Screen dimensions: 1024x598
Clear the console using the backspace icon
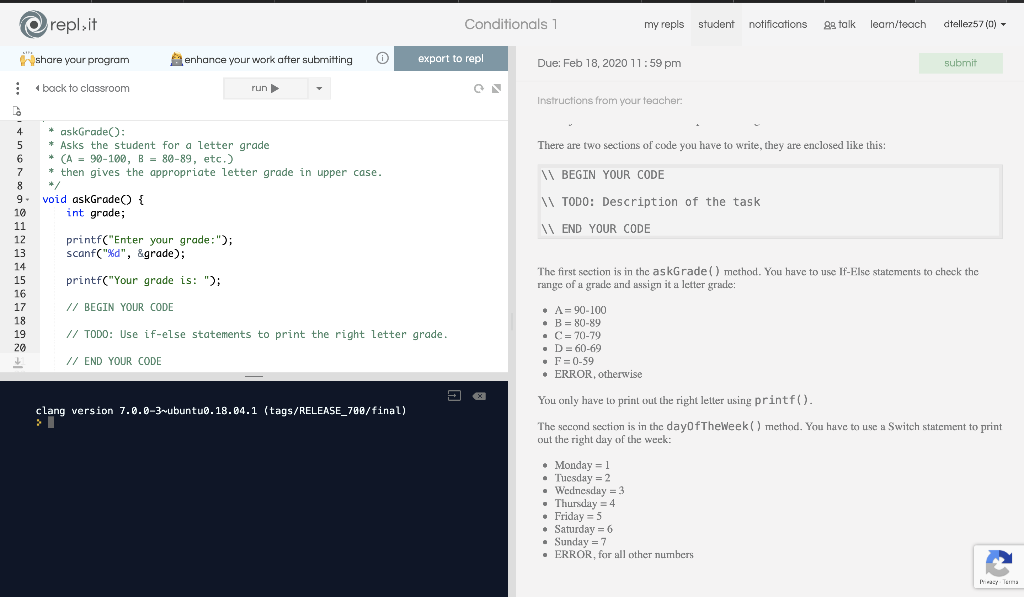pyautogui.click(x=478, y=395)
